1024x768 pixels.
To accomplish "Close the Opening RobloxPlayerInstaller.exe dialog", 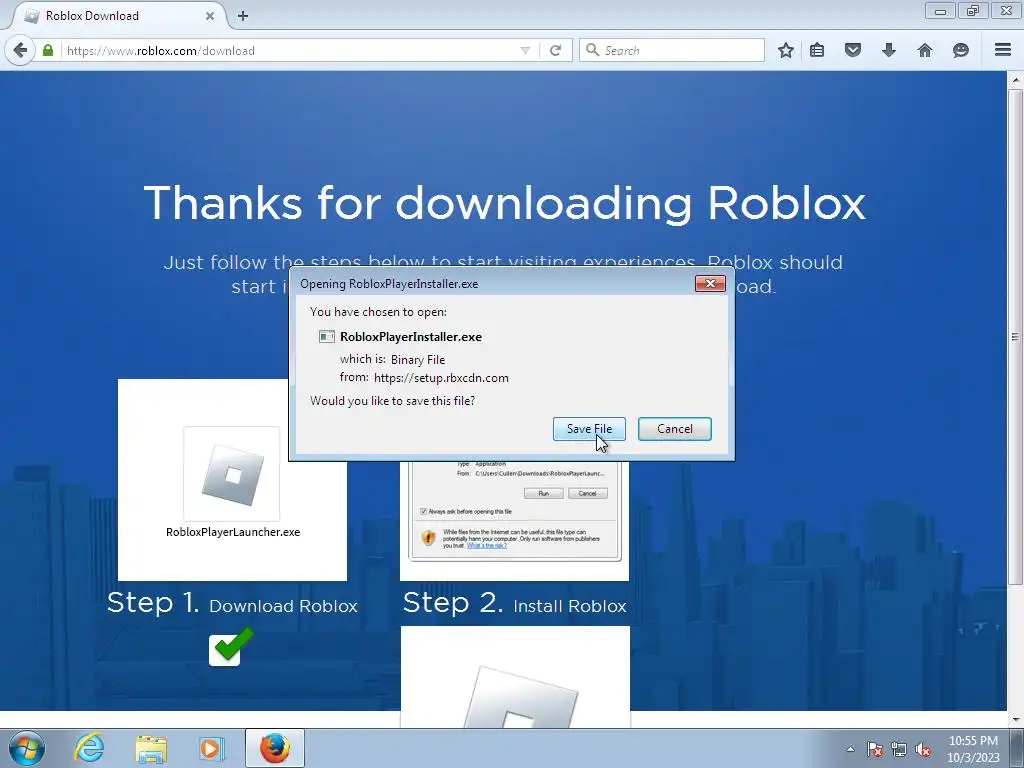I will coord(710,283).
